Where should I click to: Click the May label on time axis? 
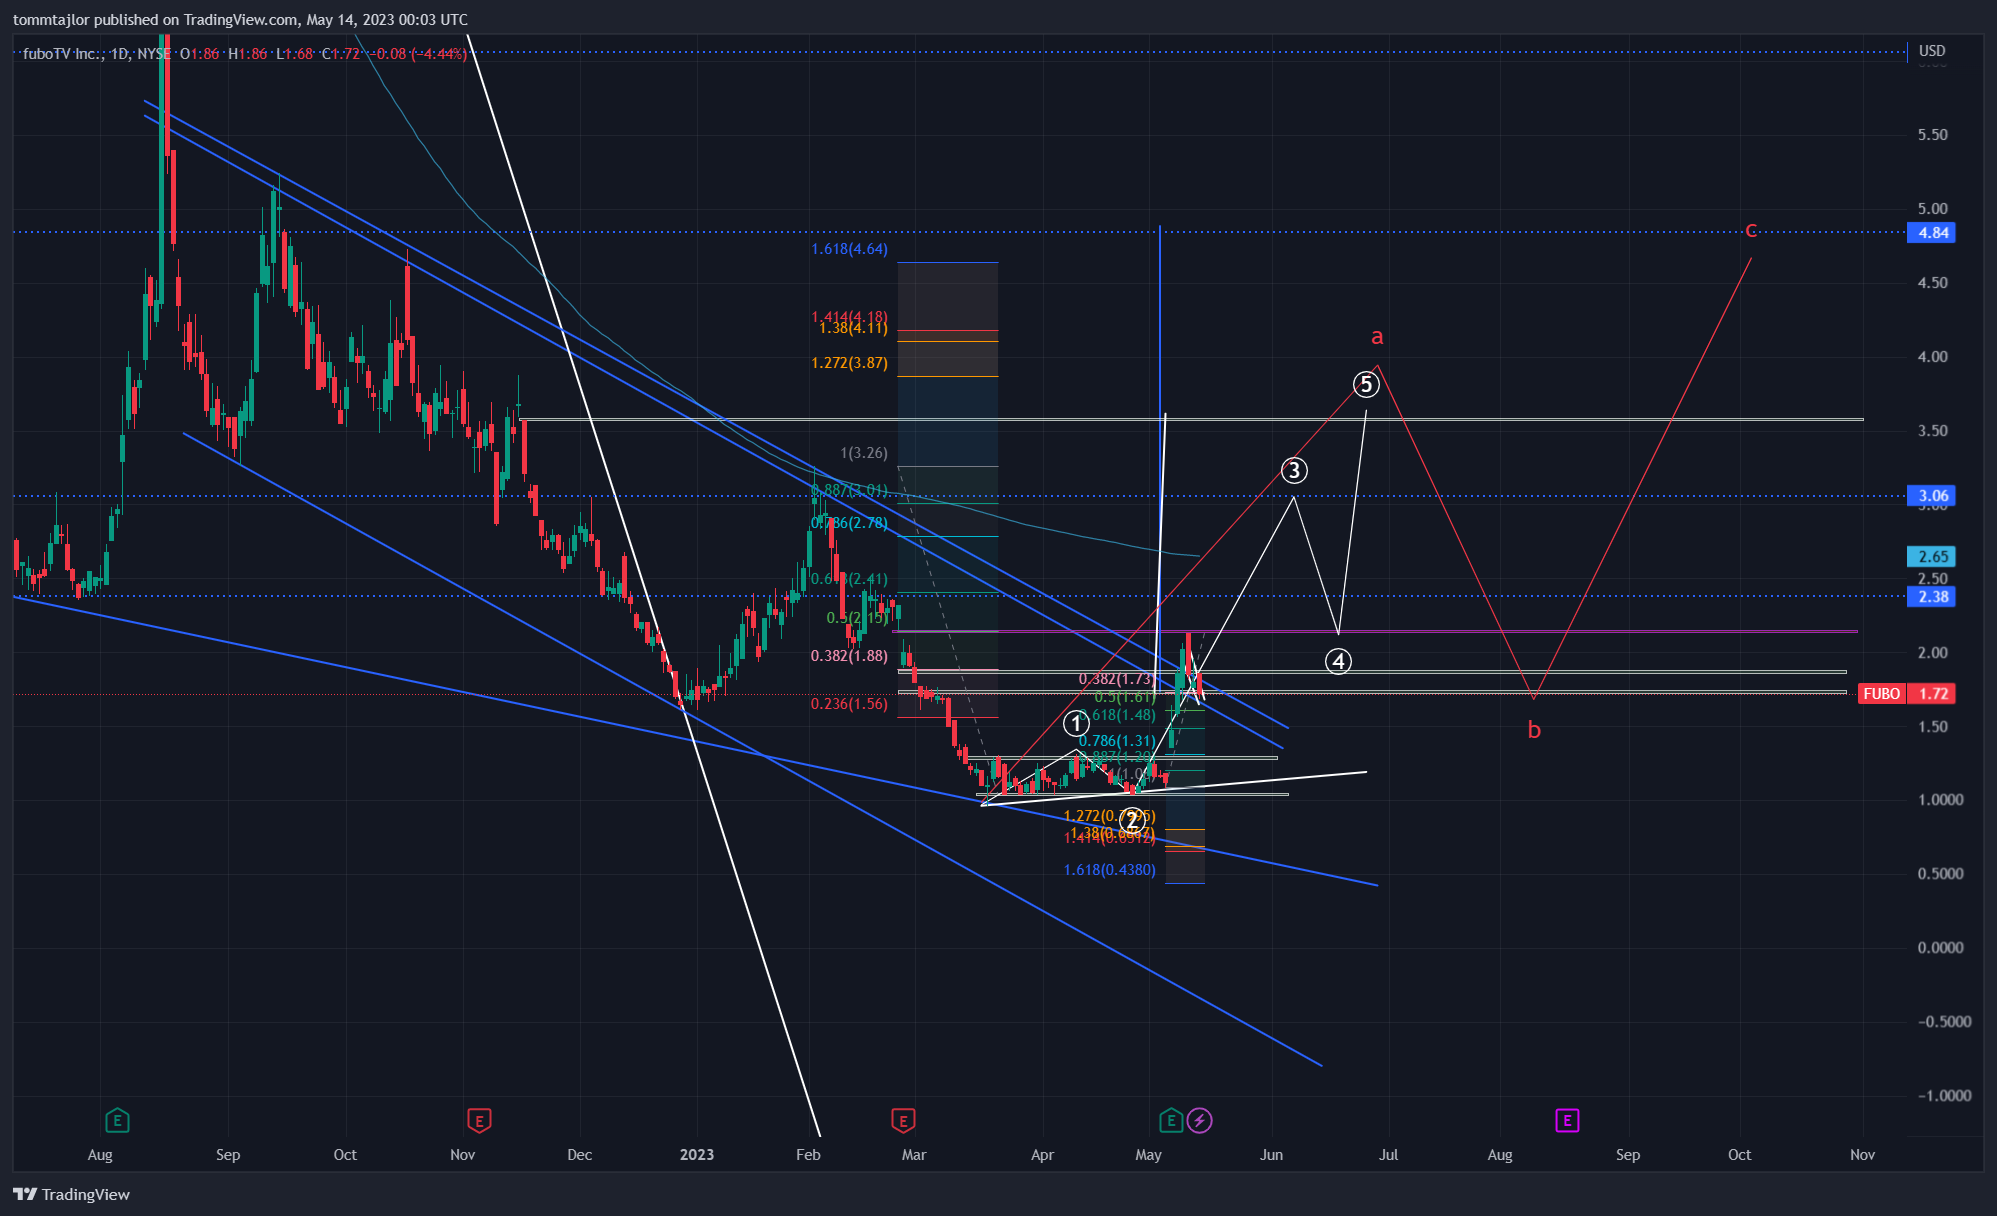tap(1148, 1154)
